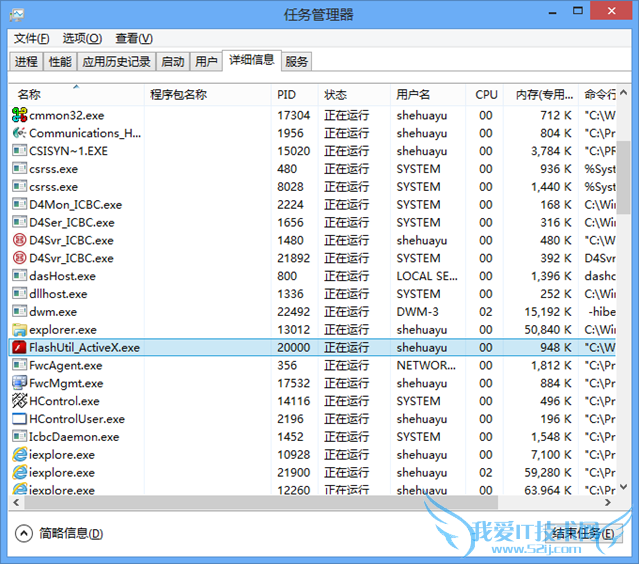The width and height of the screenshot is (639, 564).
Task: Click the explorer.exe folder icon
Action: tap(19, 330)
